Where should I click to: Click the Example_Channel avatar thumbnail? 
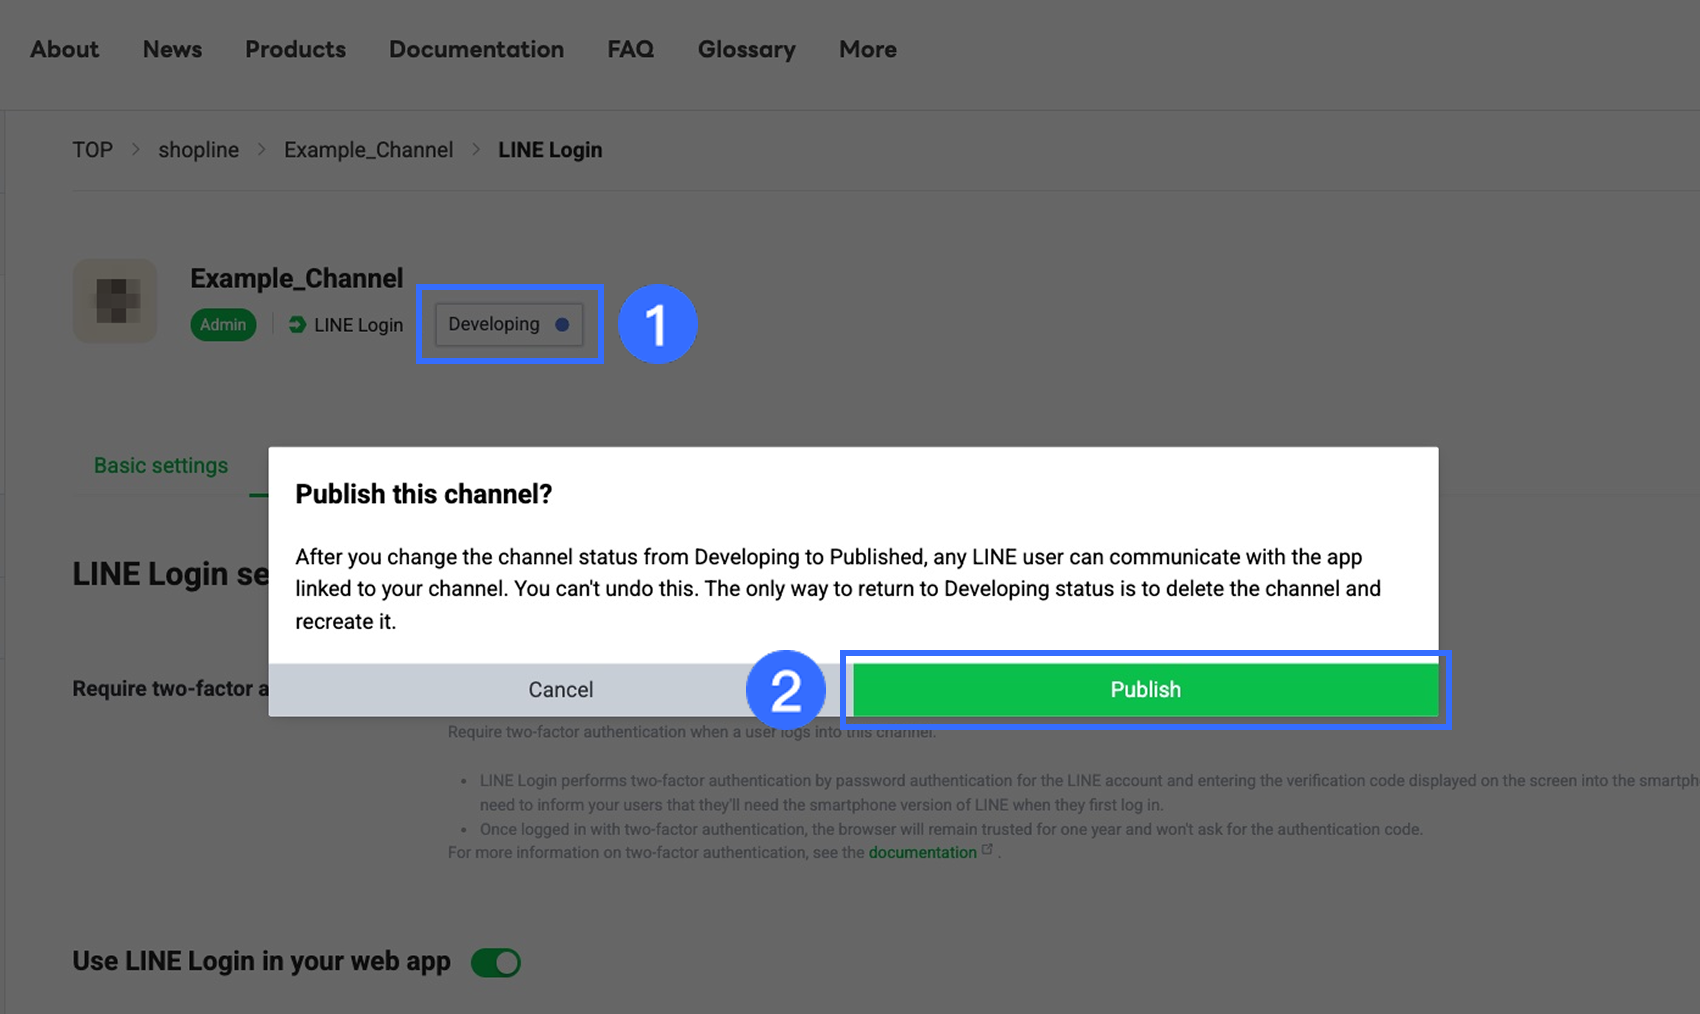[x=115, y=300]
